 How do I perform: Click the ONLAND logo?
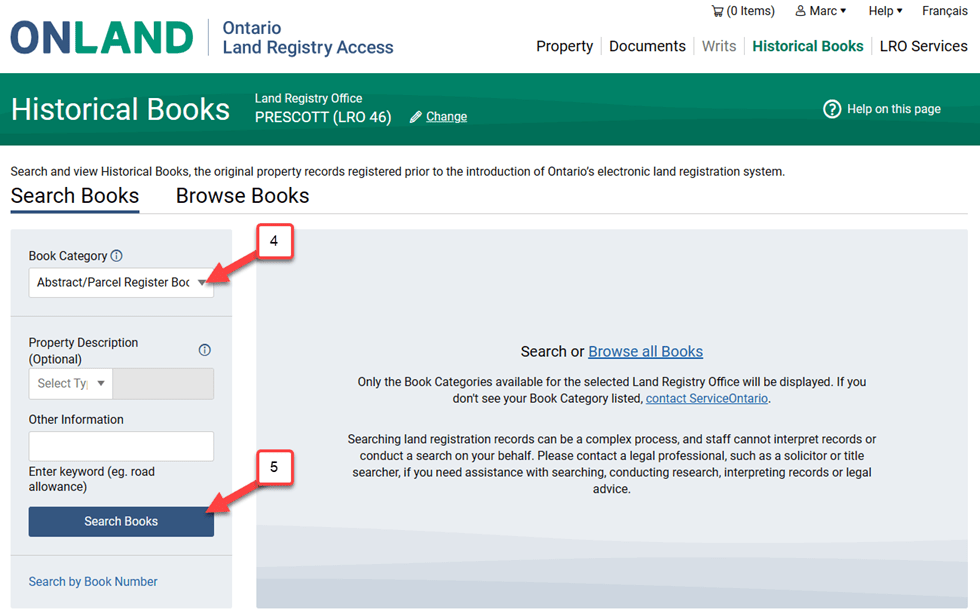click(x=101, y=37)
